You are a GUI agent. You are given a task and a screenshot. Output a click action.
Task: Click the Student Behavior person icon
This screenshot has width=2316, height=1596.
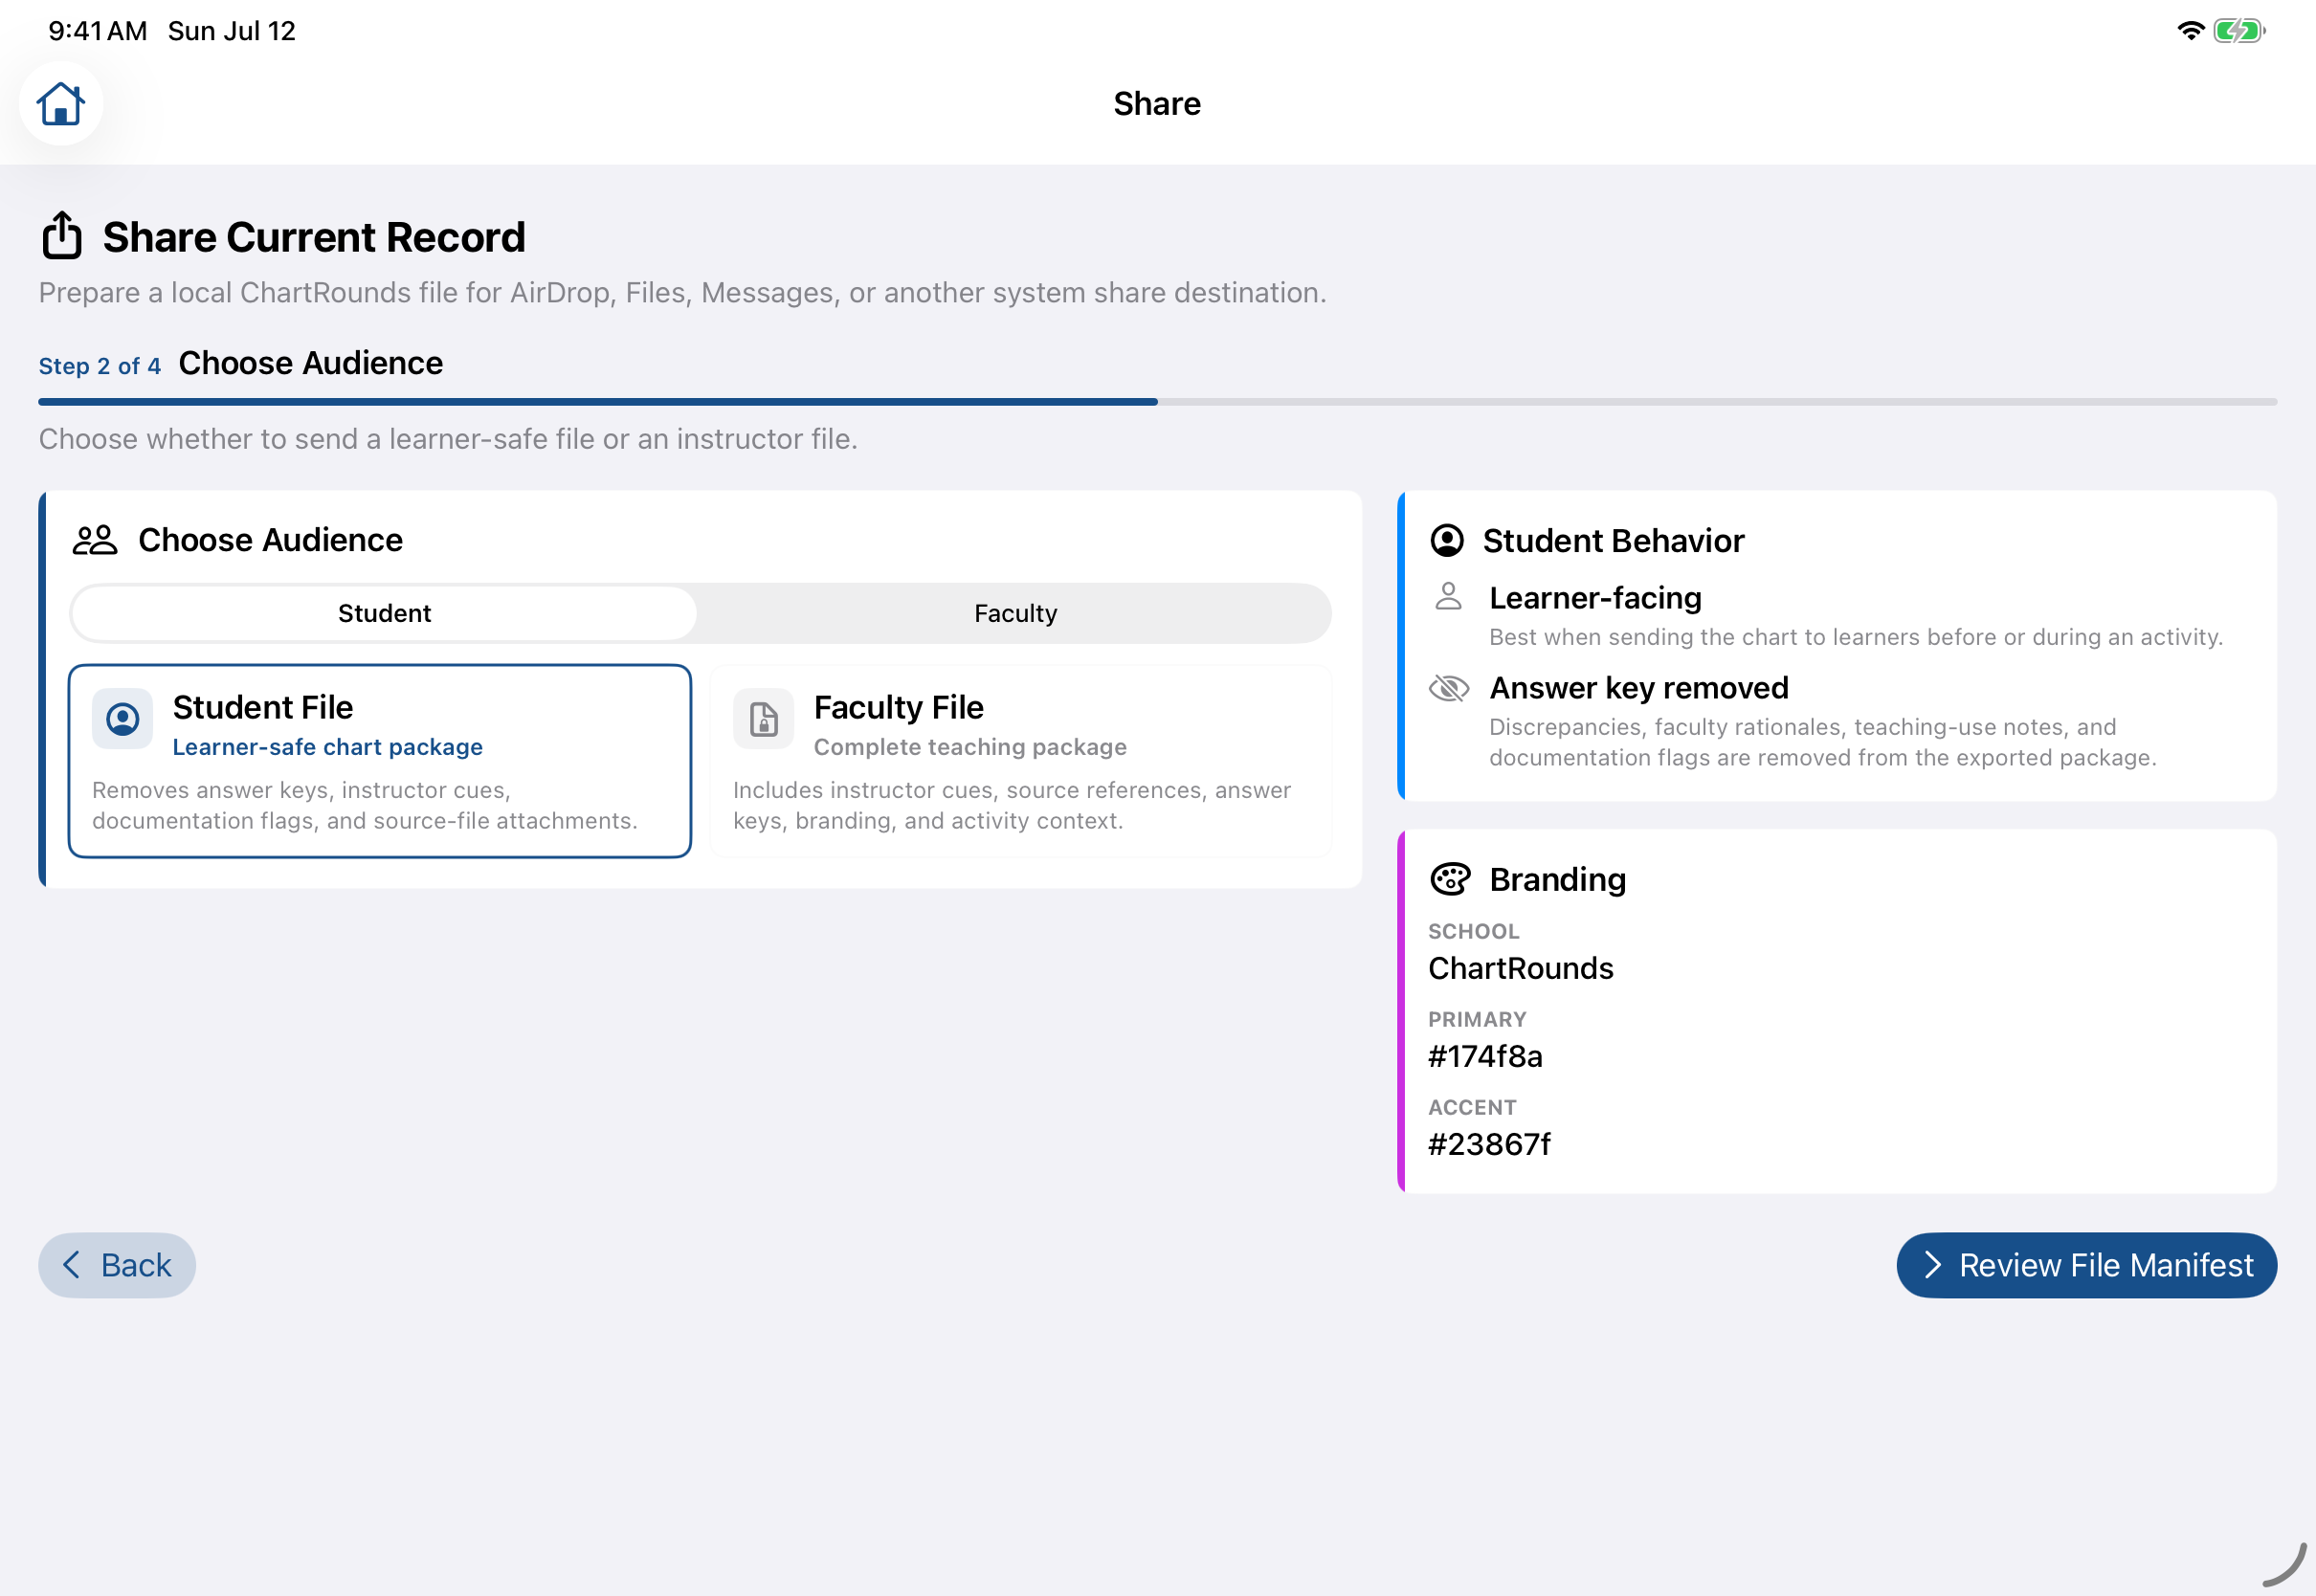1447,541
